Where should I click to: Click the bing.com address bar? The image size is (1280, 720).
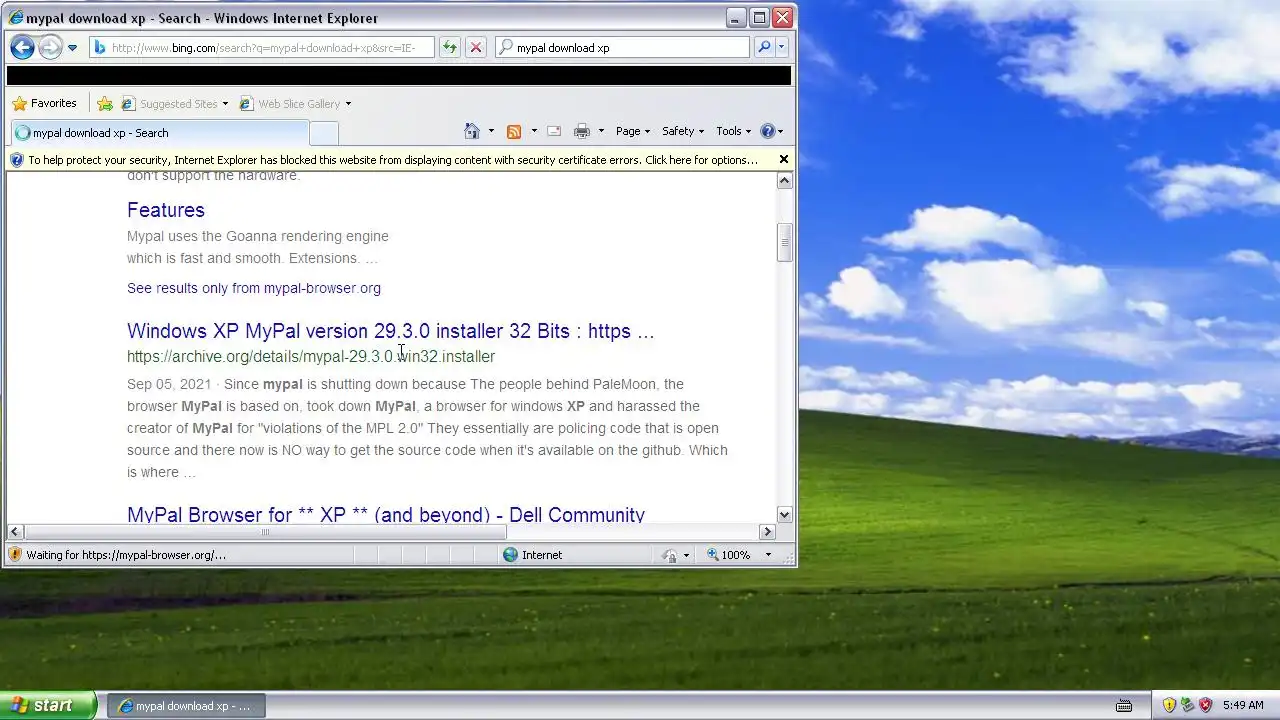point(261,47)
